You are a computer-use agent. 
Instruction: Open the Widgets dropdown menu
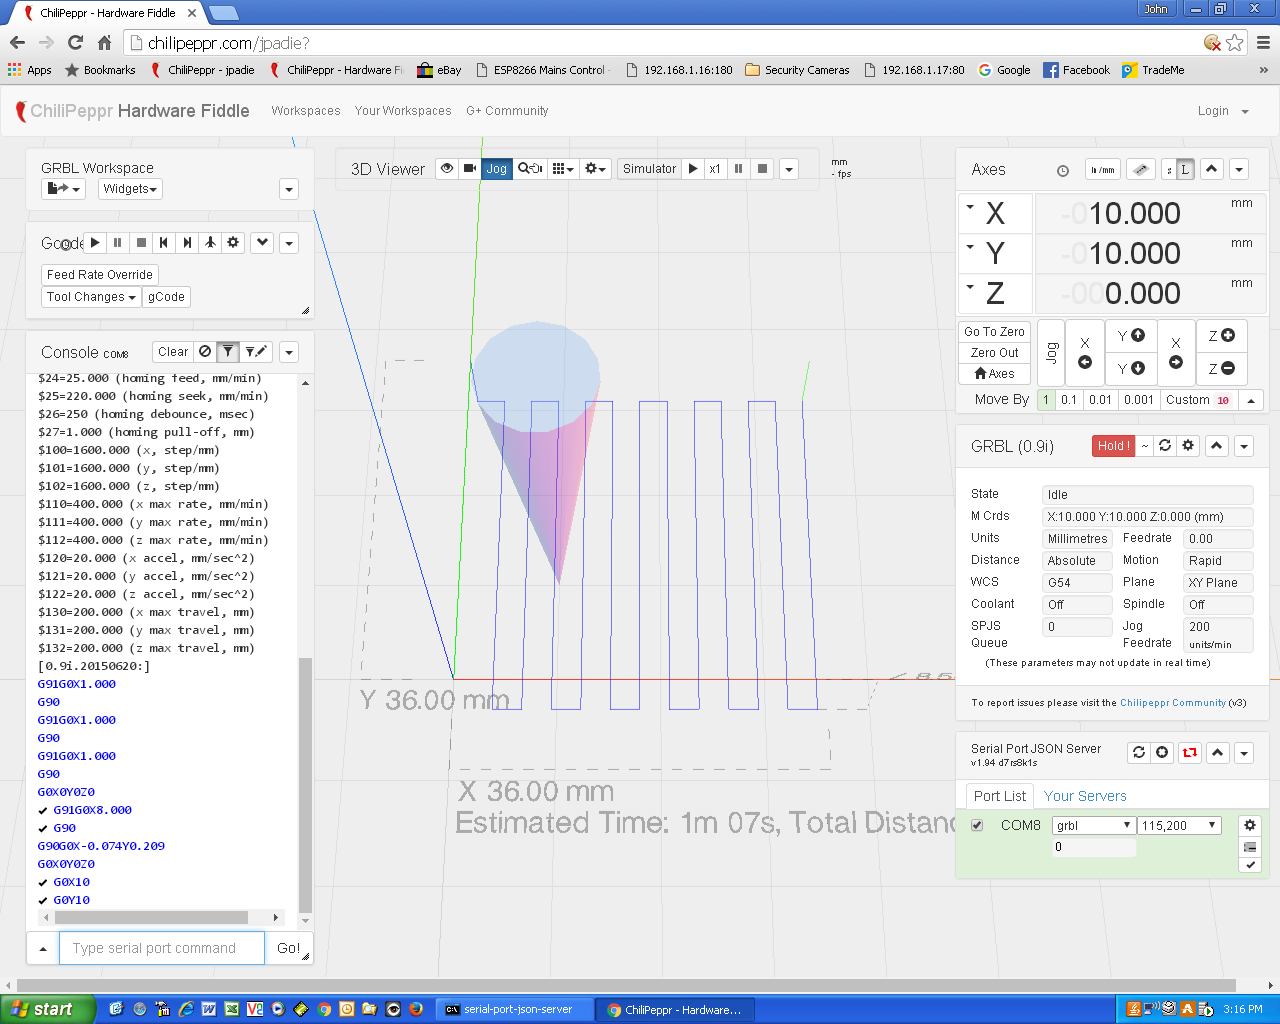(x=130, y=188)
